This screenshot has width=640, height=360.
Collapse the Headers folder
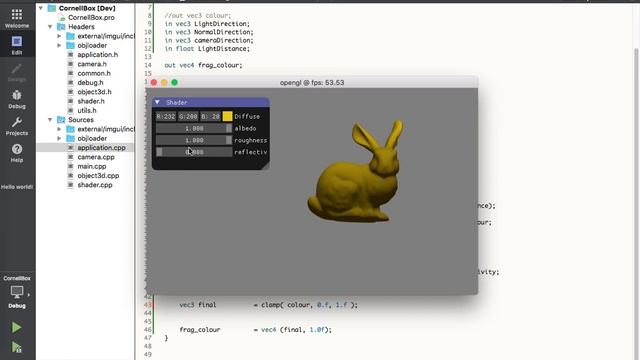50,27
